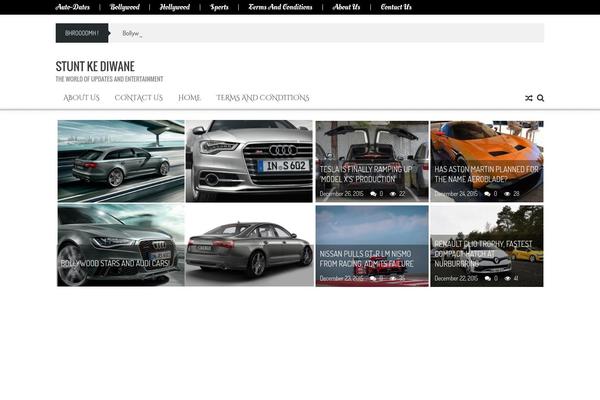Open Bollywood category in top bar
Image resolution: width=600 pixels, height=400 pixels.
pos(125,7)
